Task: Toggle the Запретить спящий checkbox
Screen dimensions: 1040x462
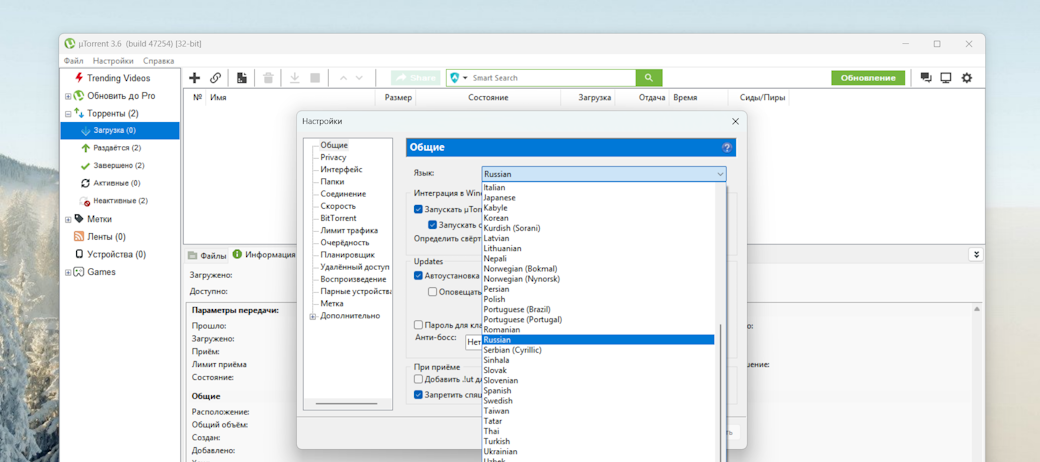Action: (x=418, y=394)
